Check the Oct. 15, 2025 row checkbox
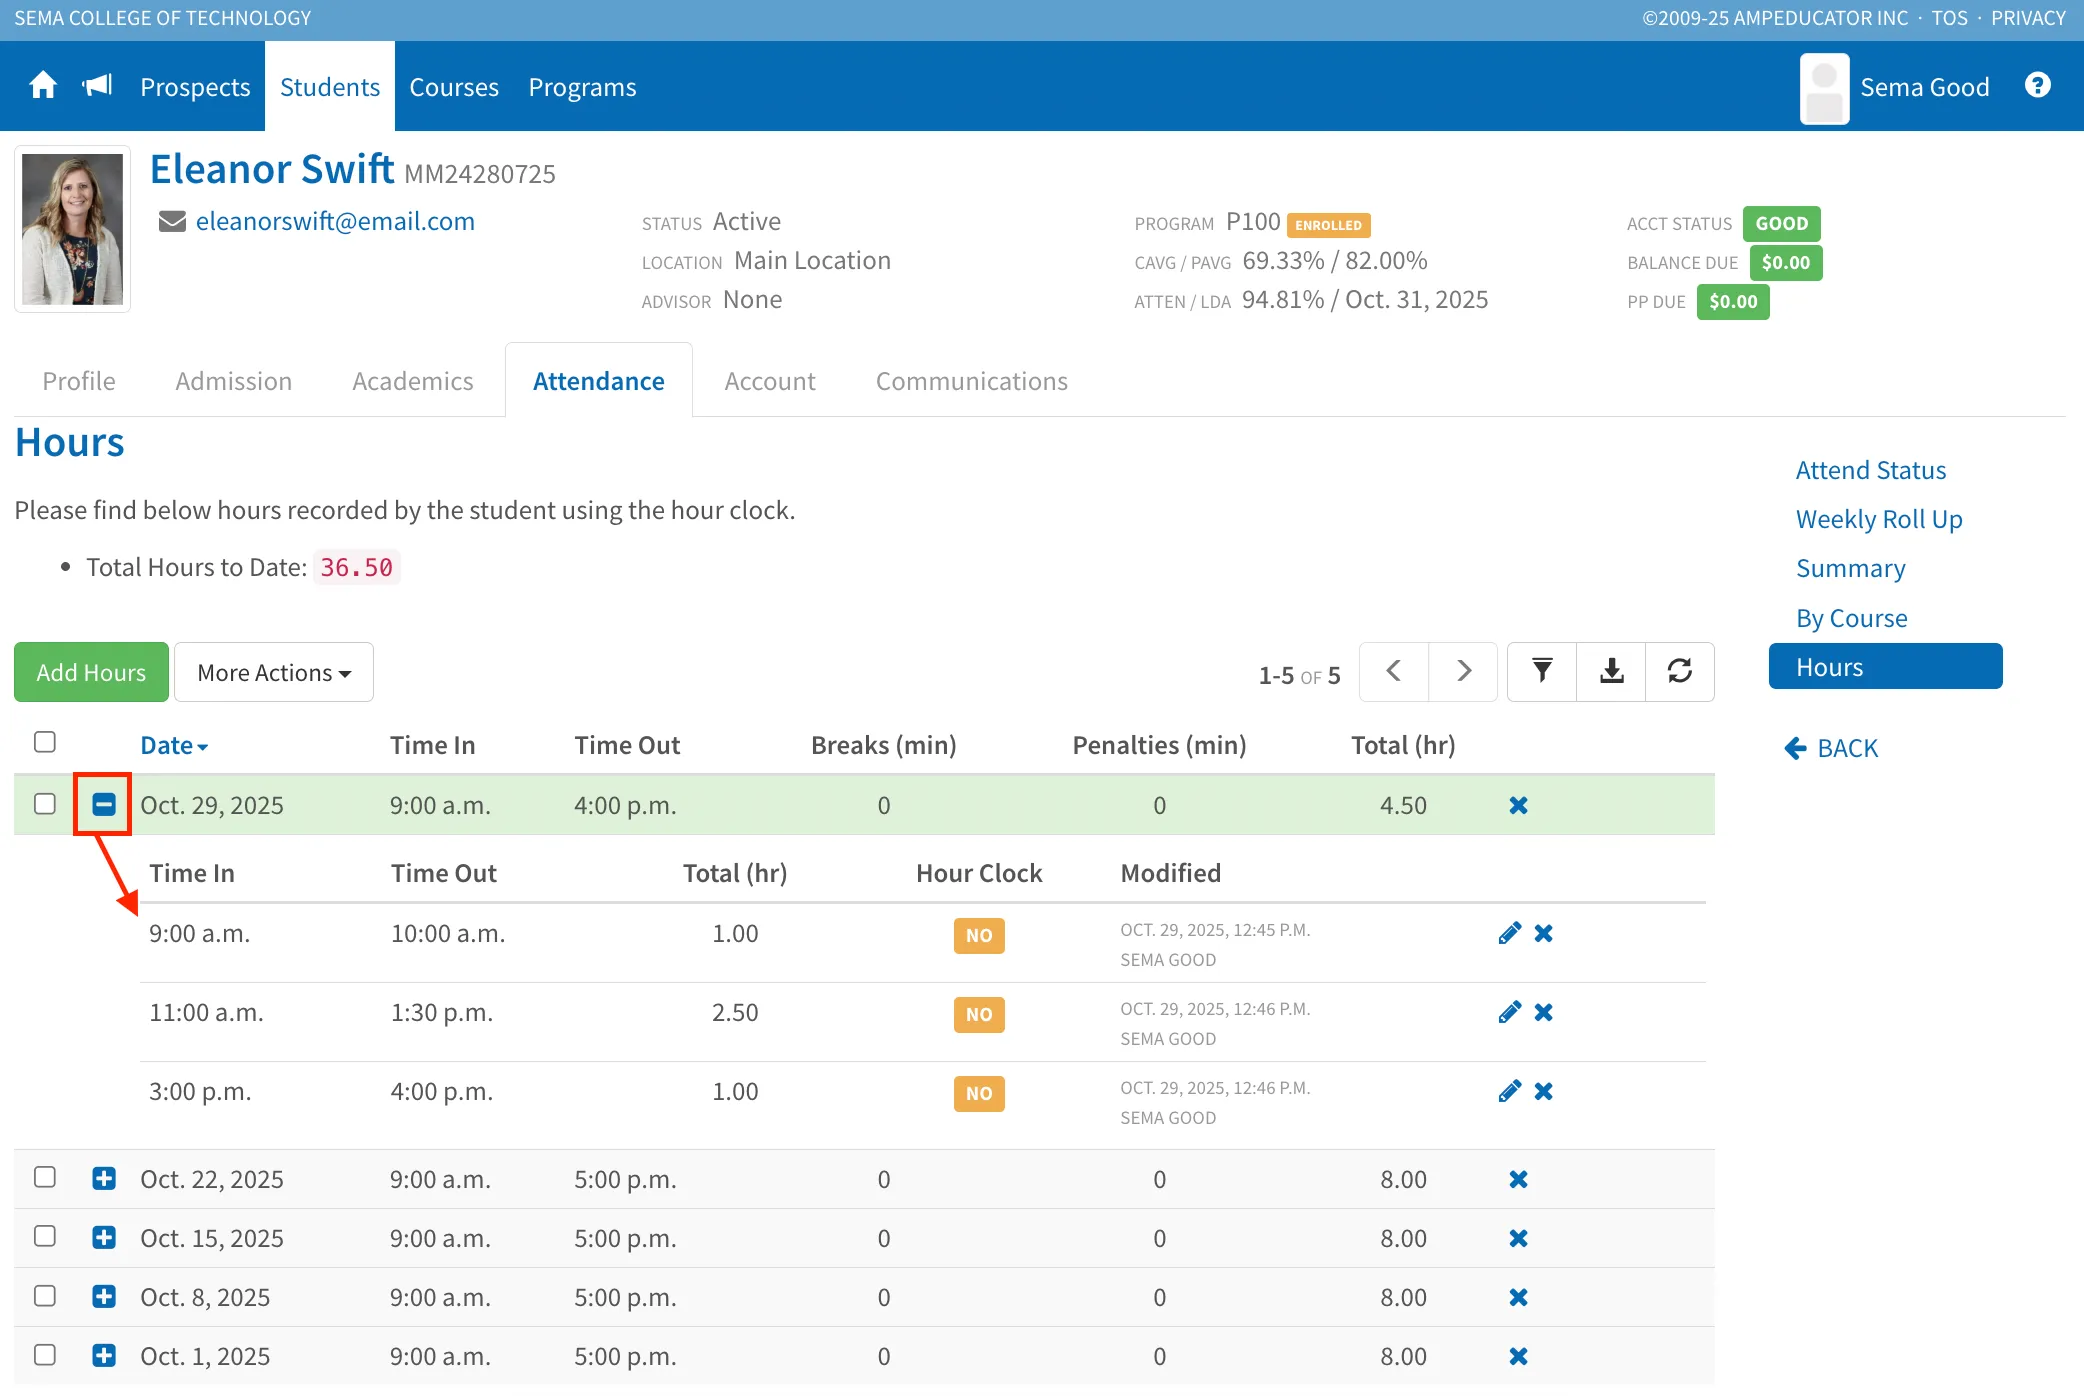Viewport: 2084px width, 1396px height. tap(45, 1236)
